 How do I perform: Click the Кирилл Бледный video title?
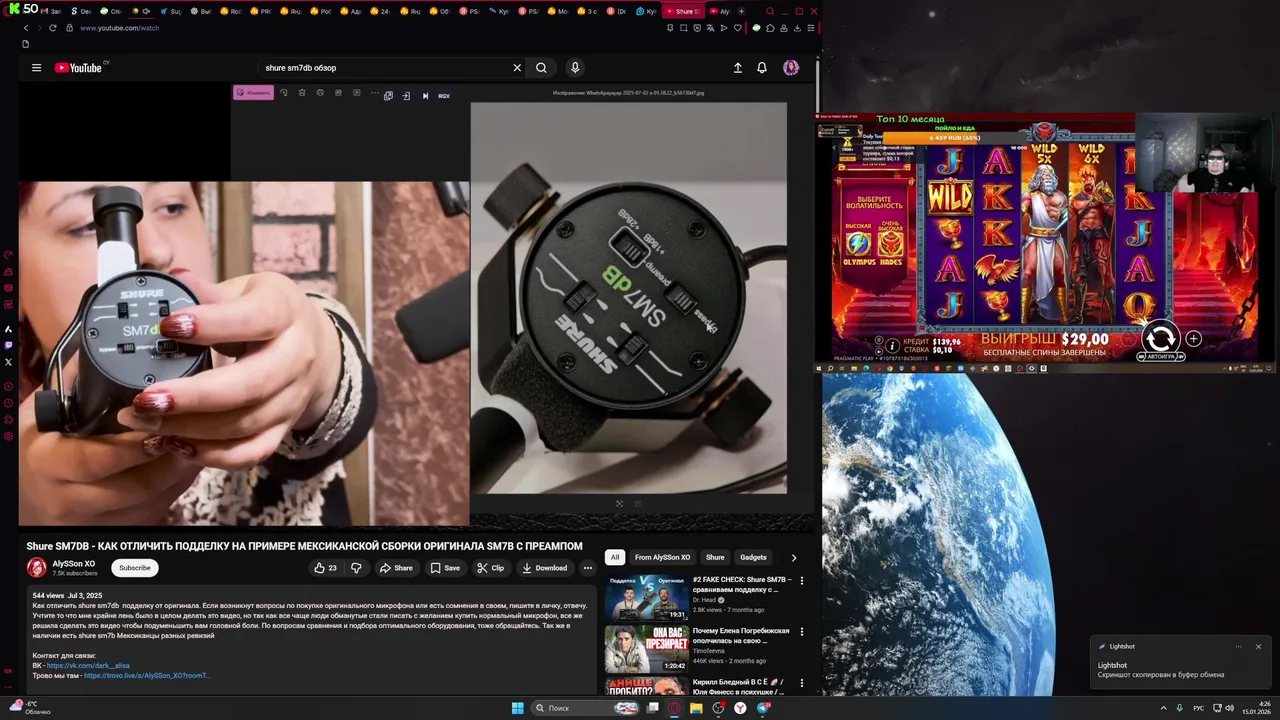pyautogui.click(x=741, y=686)
